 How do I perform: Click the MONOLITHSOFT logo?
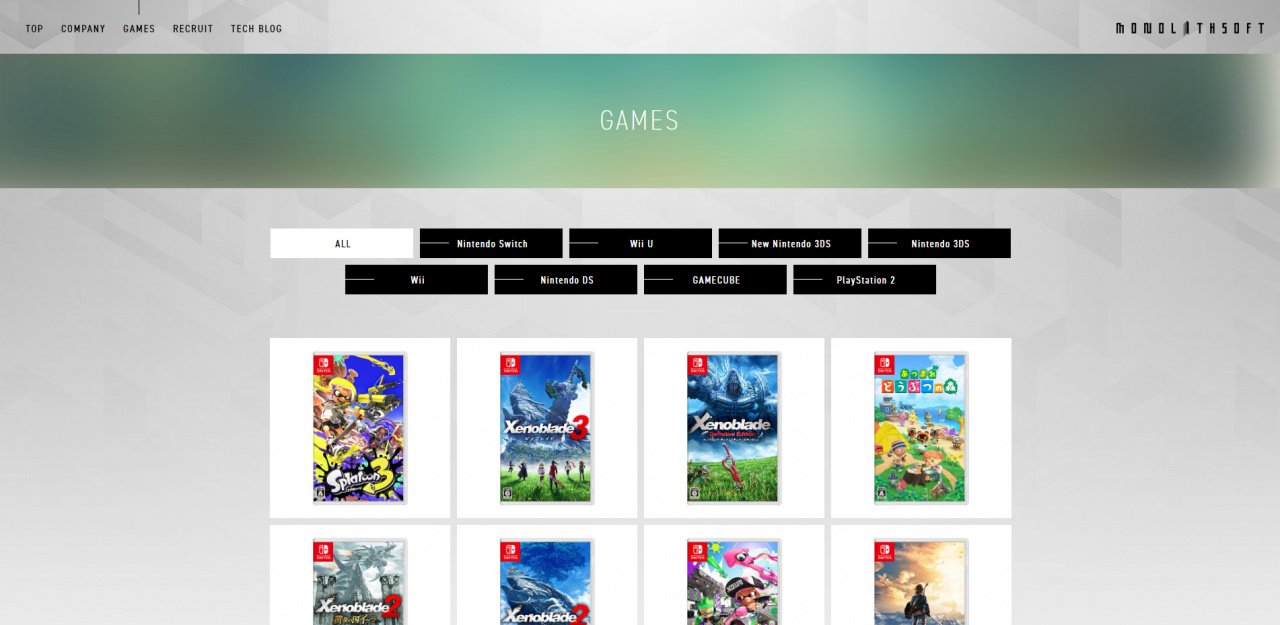[x=1190, y=29]
